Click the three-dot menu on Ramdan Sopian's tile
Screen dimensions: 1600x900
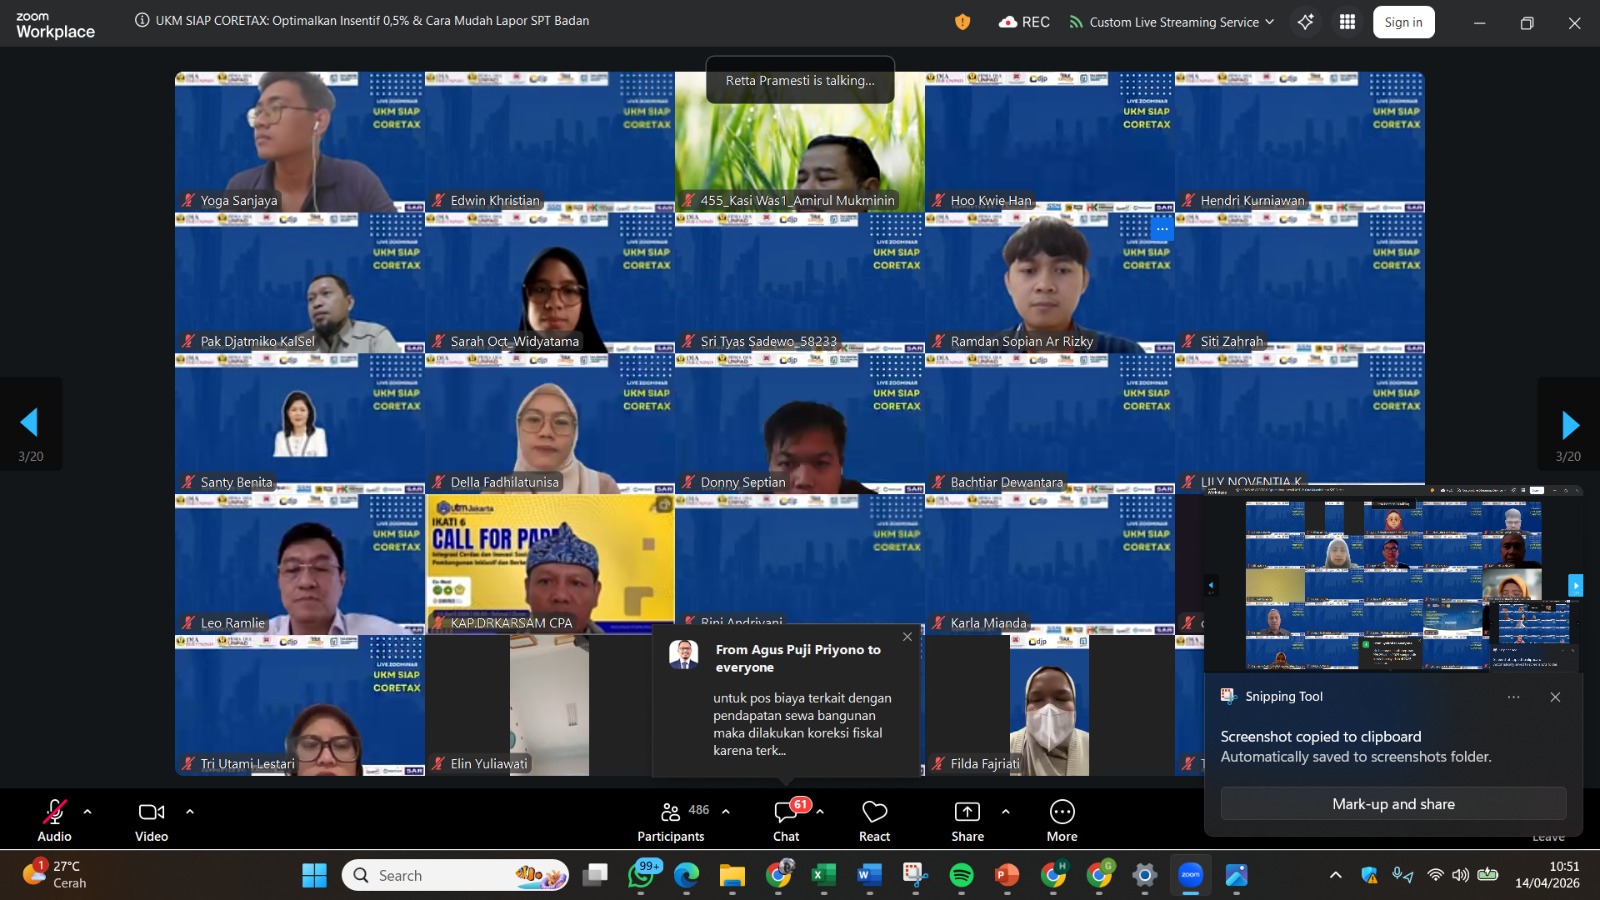point(1161,229)
